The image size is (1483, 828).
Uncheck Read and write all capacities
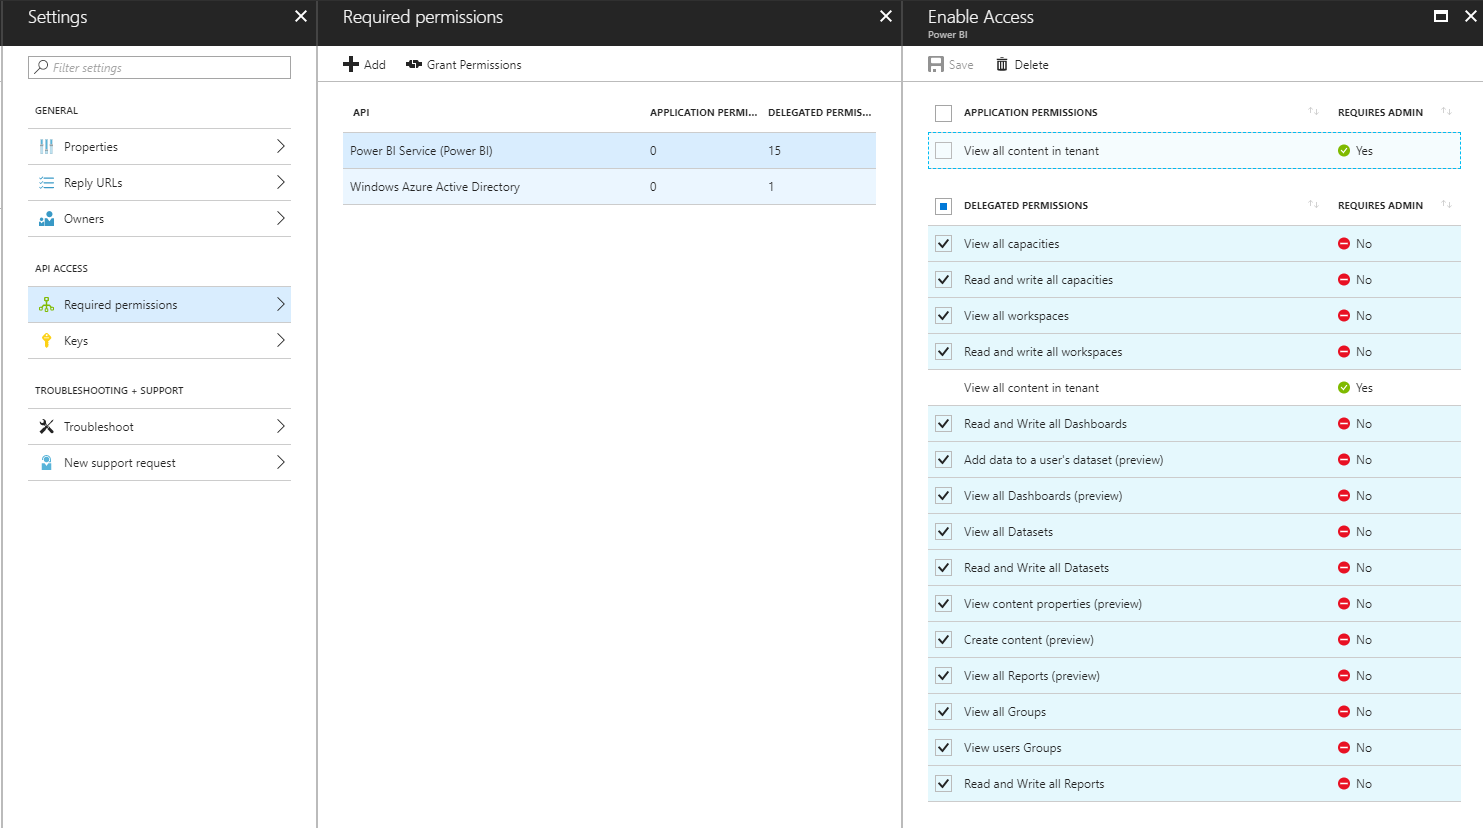943,279
